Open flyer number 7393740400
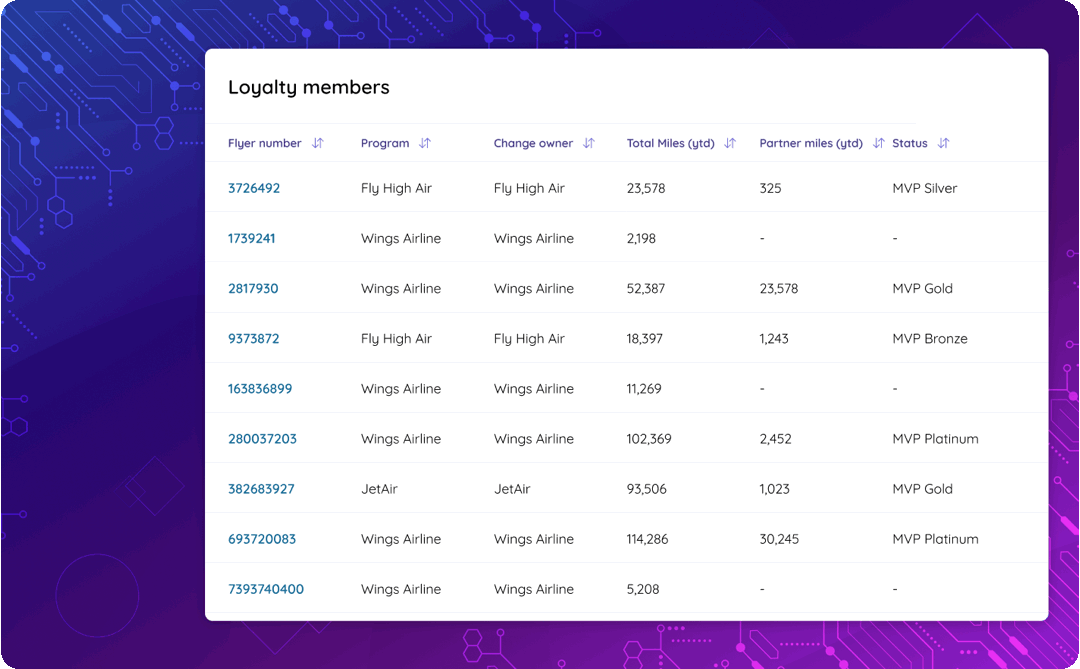 (266, 589)
